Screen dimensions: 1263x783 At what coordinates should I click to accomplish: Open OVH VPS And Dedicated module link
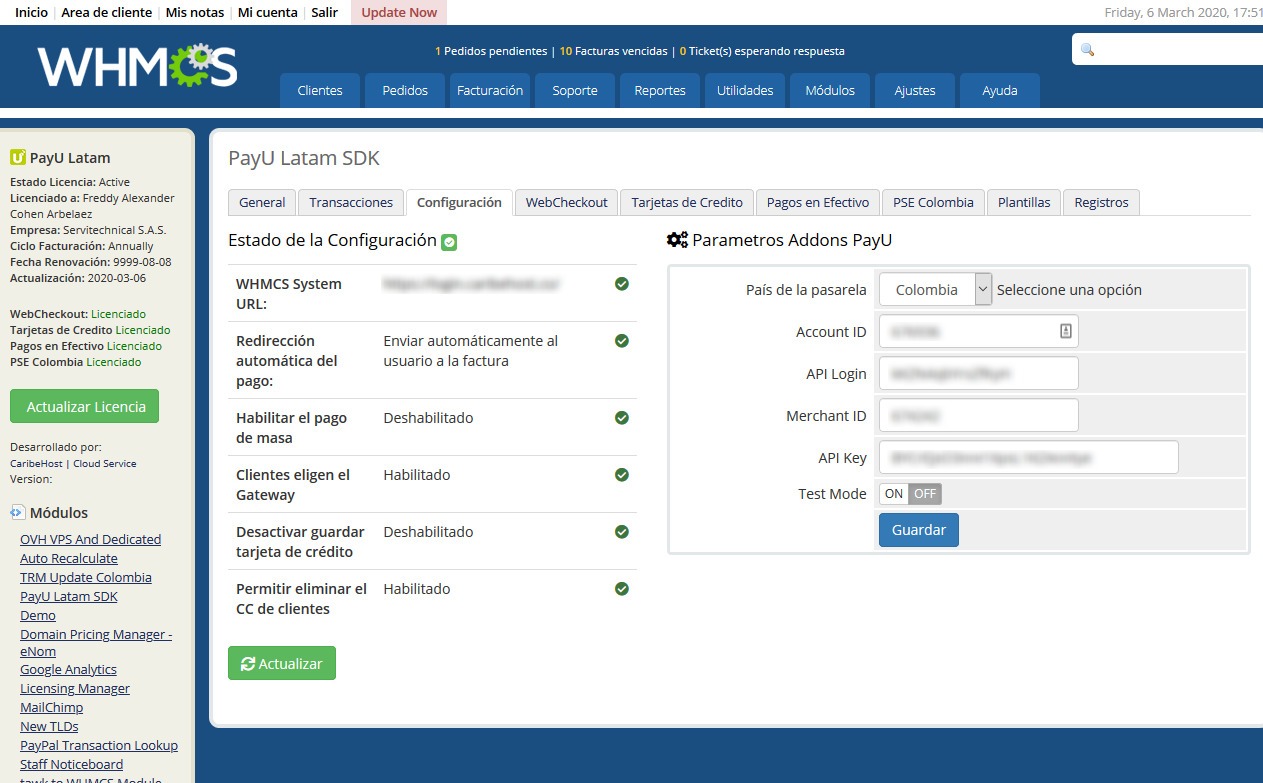pos(90,539)
